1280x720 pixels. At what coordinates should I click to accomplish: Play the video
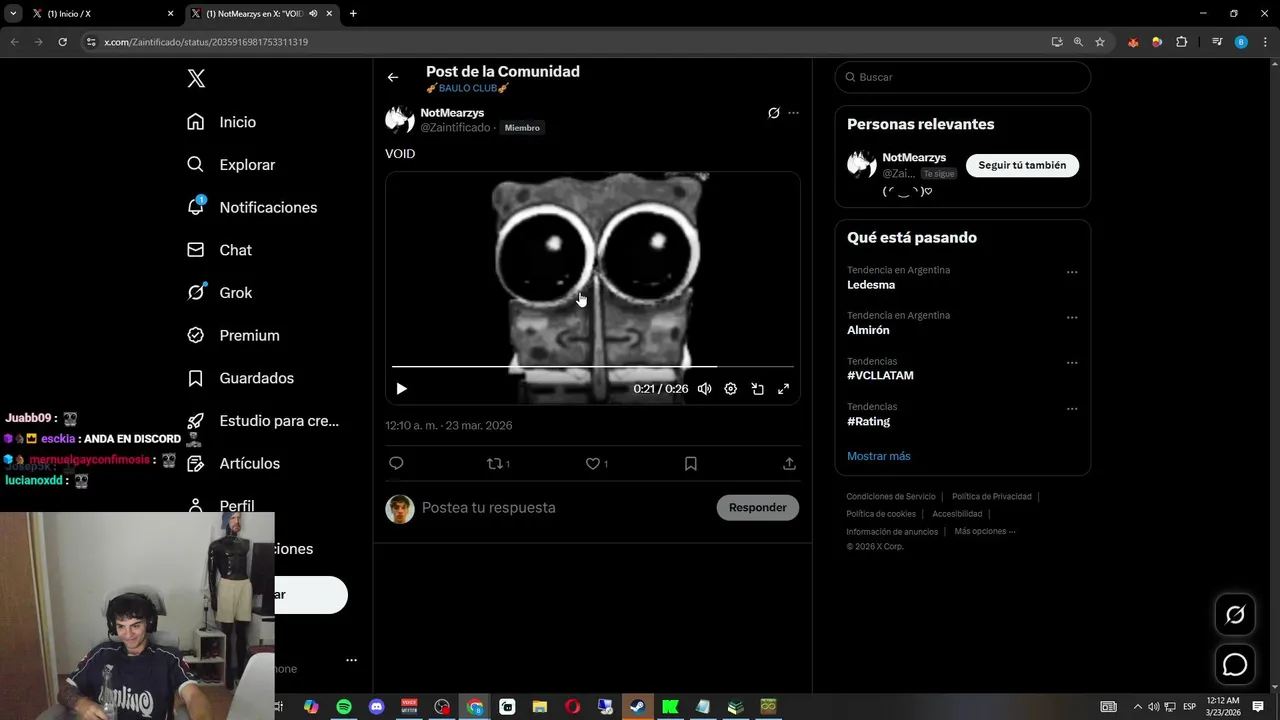click(x=401, y=389)
